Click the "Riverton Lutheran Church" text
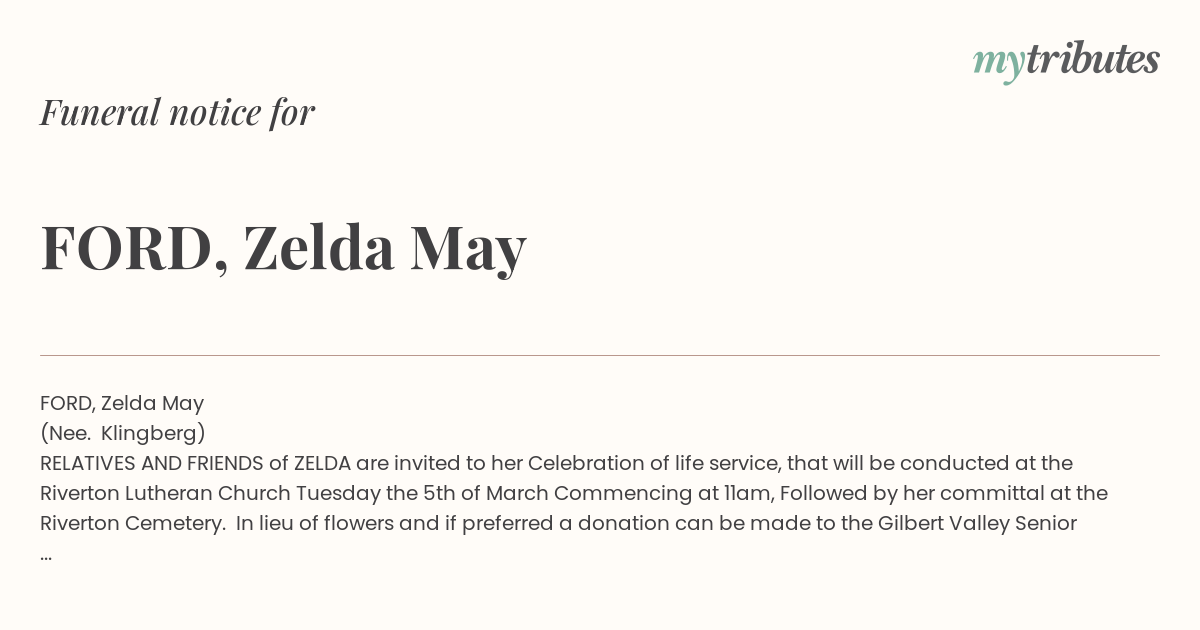The image size is (1200, 630). (165, 493)
